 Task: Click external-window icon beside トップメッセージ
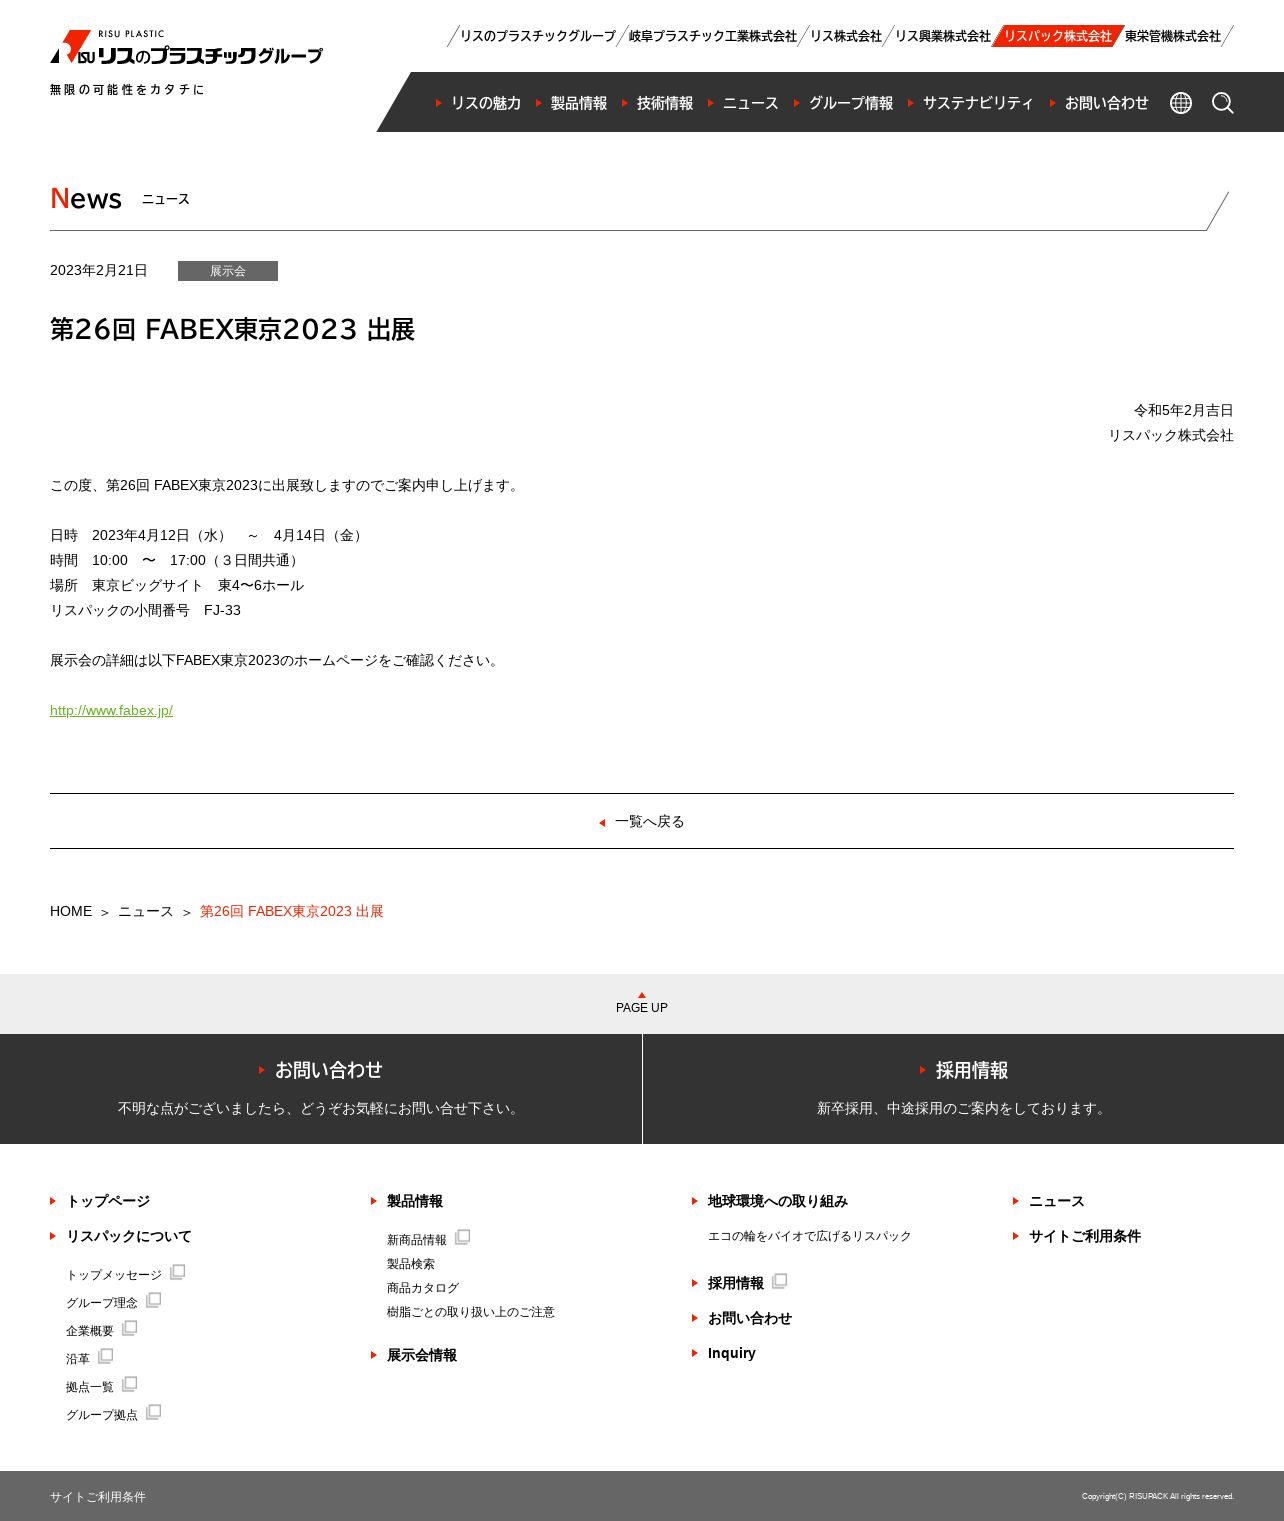[x=178, y=1272]
